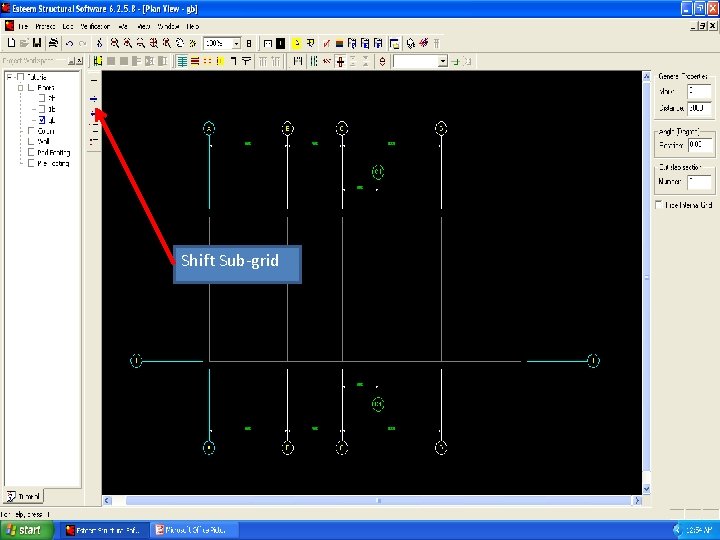Click the Esteem application icon in menu bar

[9, 26]
